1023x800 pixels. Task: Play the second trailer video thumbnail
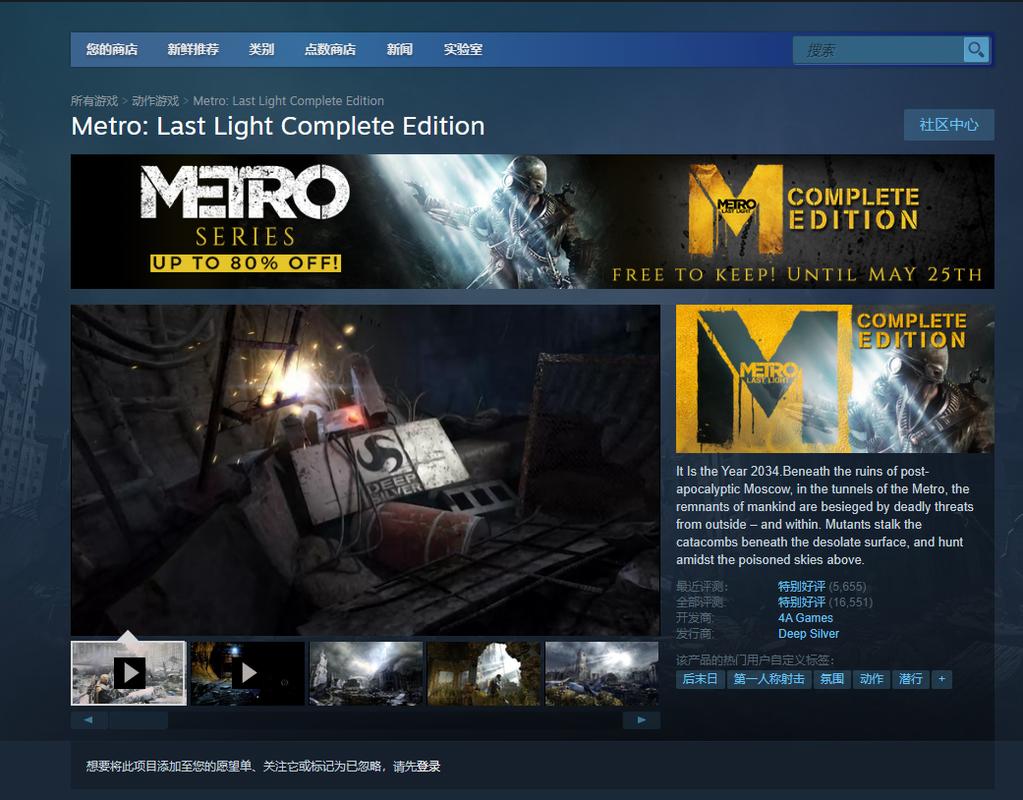(x=247, y=673)
